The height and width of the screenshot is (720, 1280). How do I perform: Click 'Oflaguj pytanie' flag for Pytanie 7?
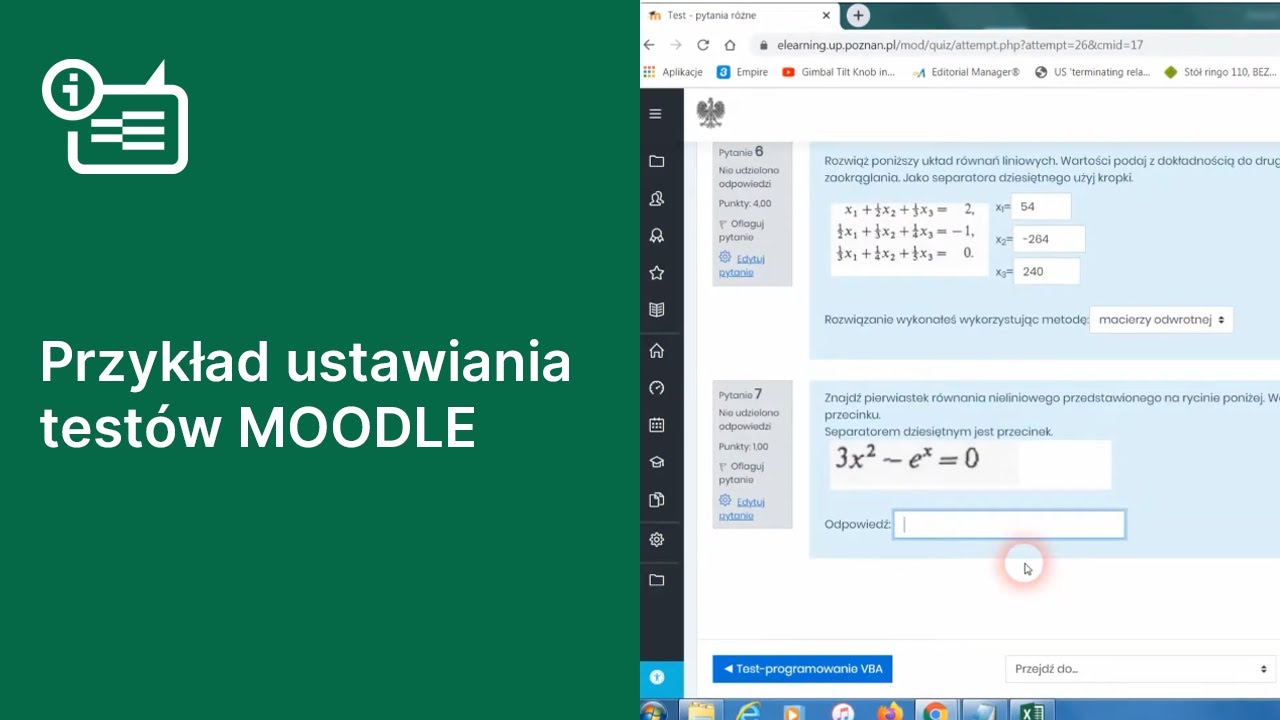point(741,473)
